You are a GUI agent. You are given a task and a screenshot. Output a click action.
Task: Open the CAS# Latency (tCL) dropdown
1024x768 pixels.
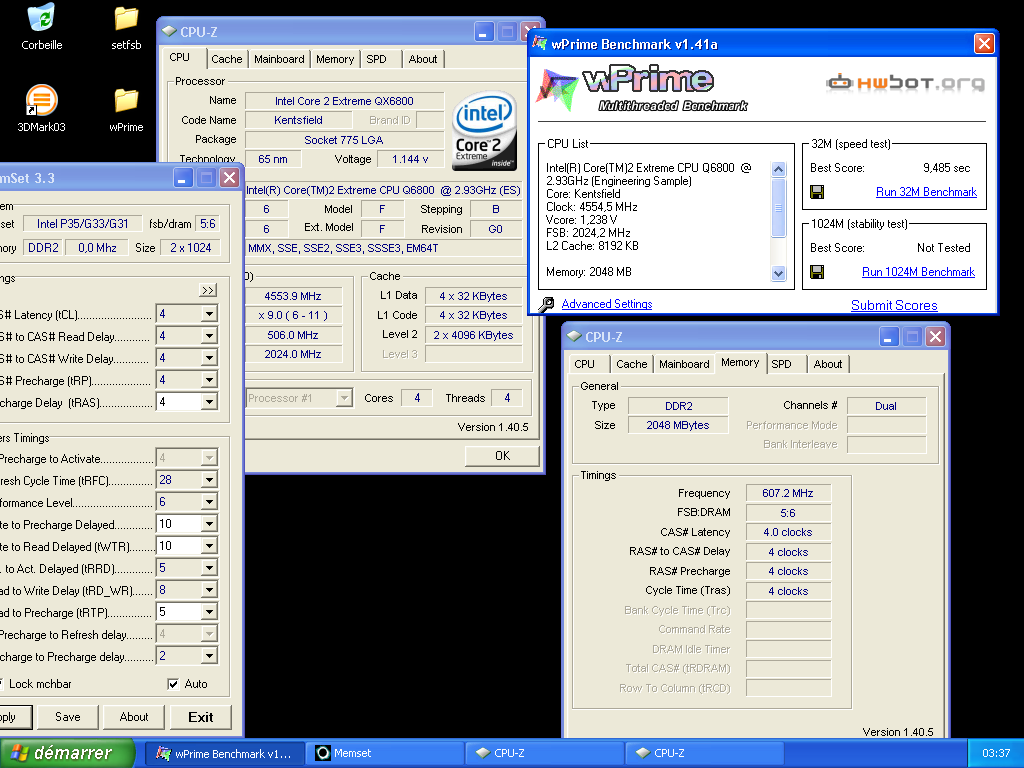[209, 314]
